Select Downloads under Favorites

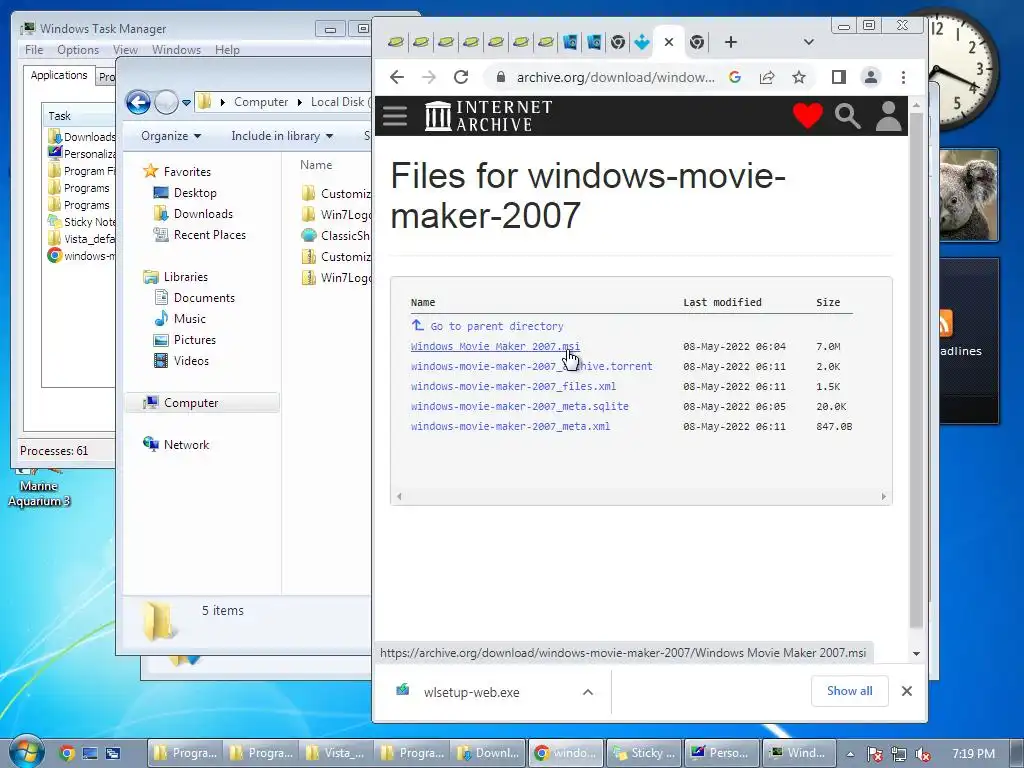click(202, 214)
